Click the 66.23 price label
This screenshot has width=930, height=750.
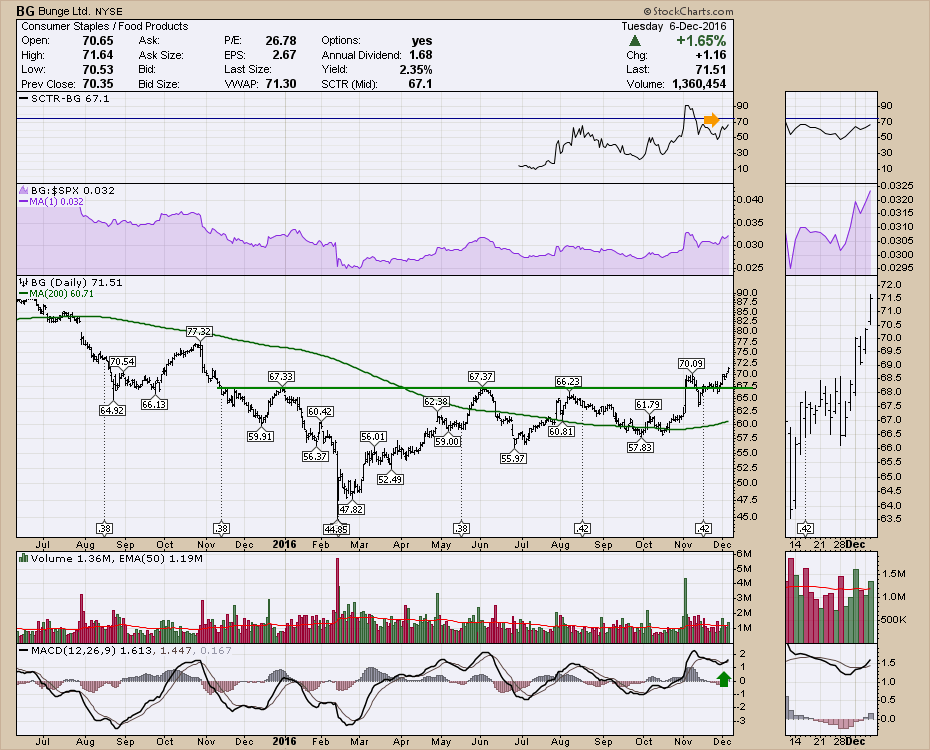coord(568,381)
